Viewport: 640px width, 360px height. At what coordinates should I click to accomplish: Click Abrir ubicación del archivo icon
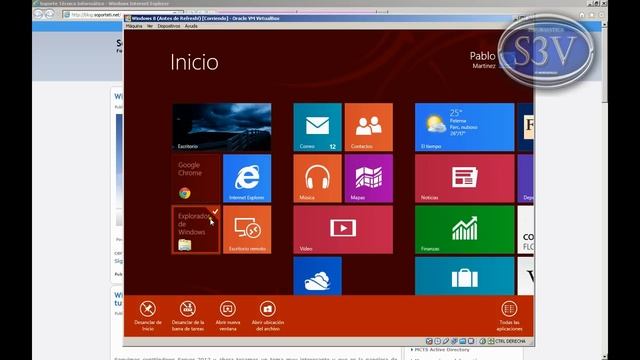(268, 309)
